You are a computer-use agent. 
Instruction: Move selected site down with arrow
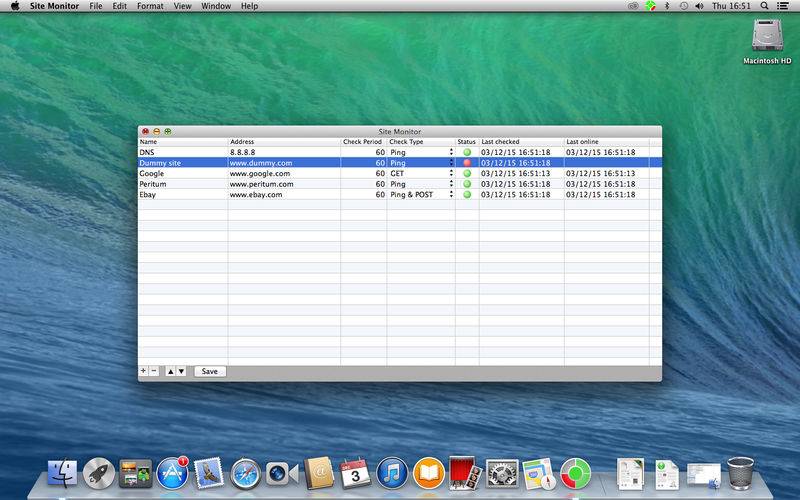181,371
